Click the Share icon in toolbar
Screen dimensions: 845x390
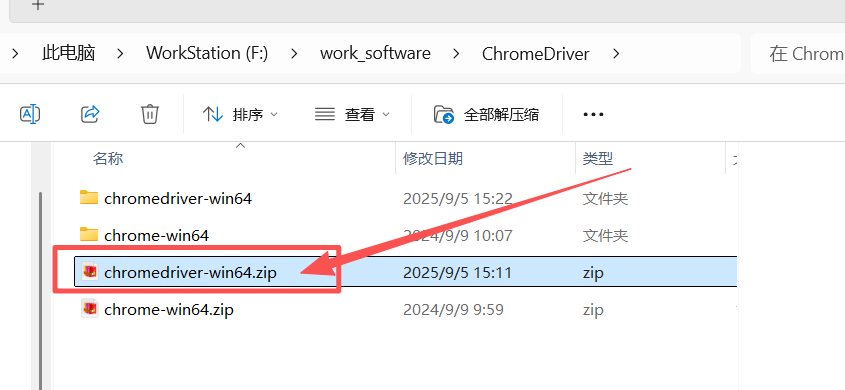[x=90, y=114]
